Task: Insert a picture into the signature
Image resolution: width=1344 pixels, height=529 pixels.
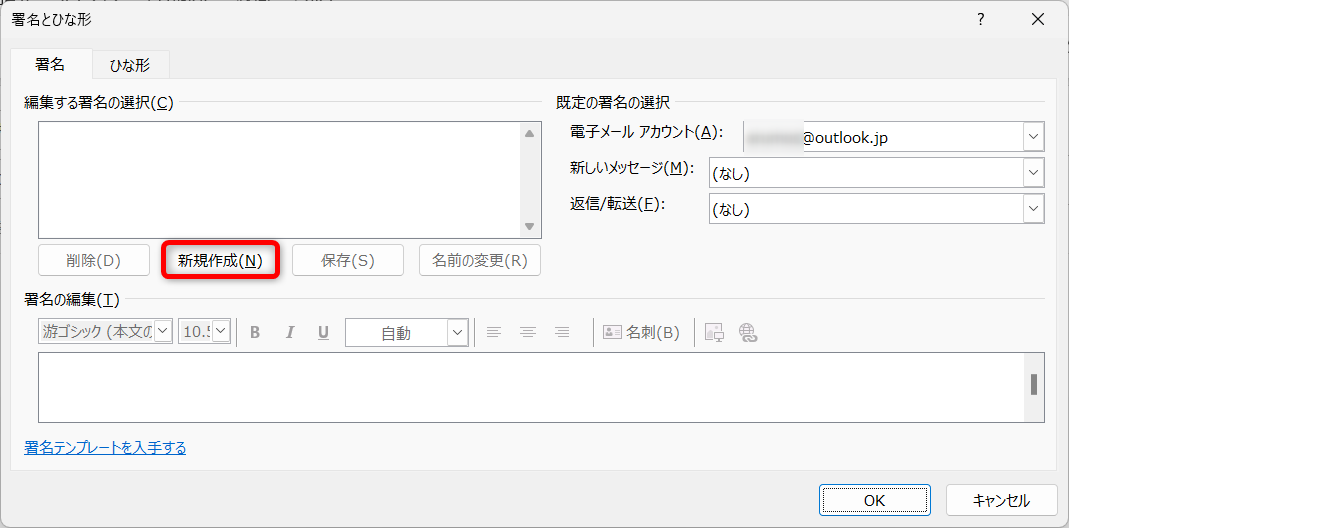Action: point(714,332)
